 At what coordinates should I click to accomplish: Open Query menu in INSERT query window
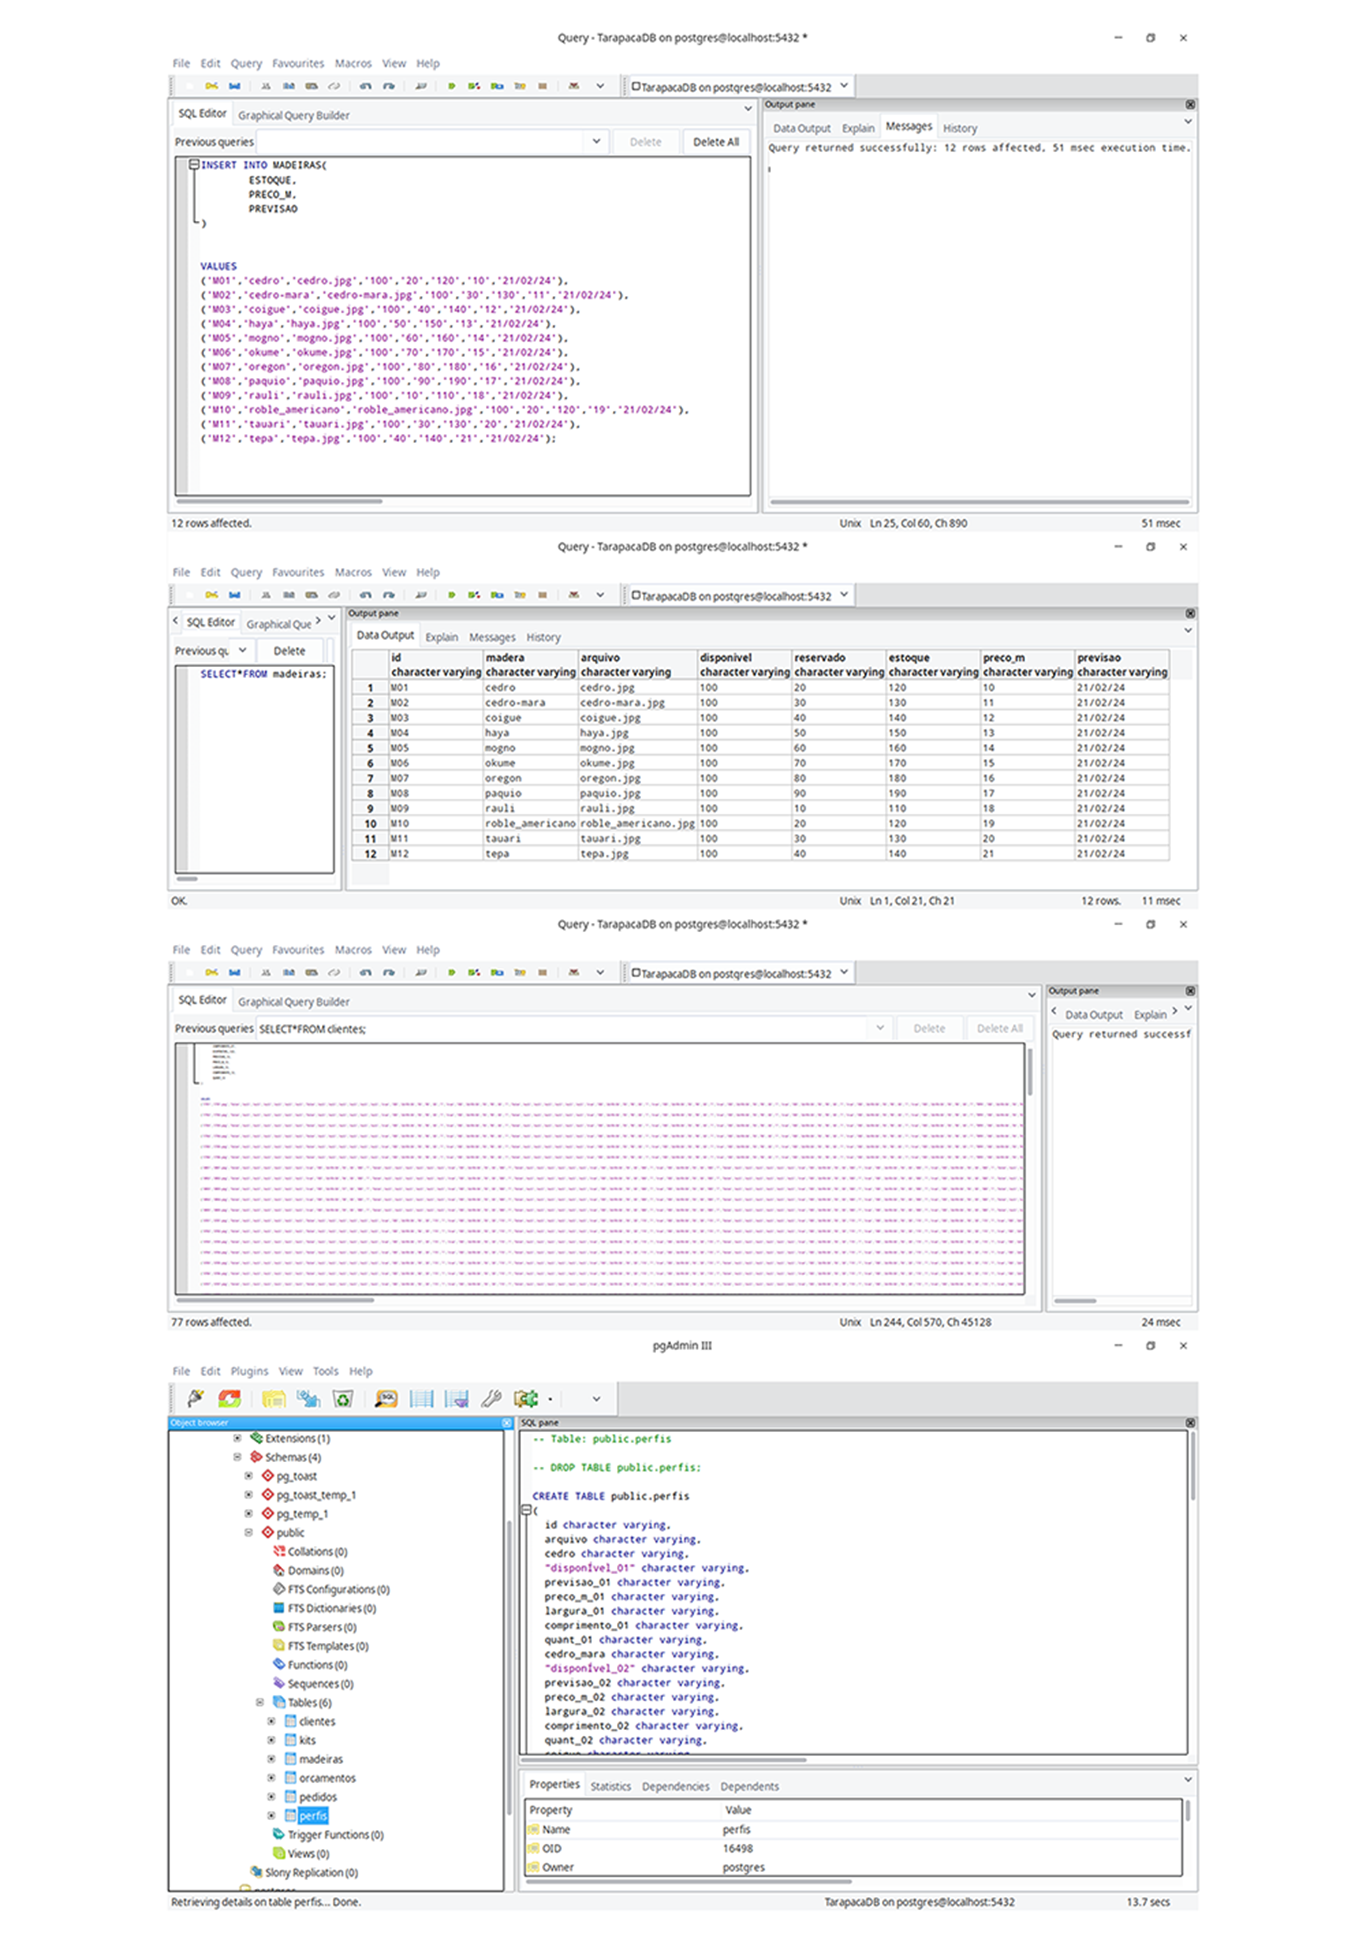coord(246,63)
